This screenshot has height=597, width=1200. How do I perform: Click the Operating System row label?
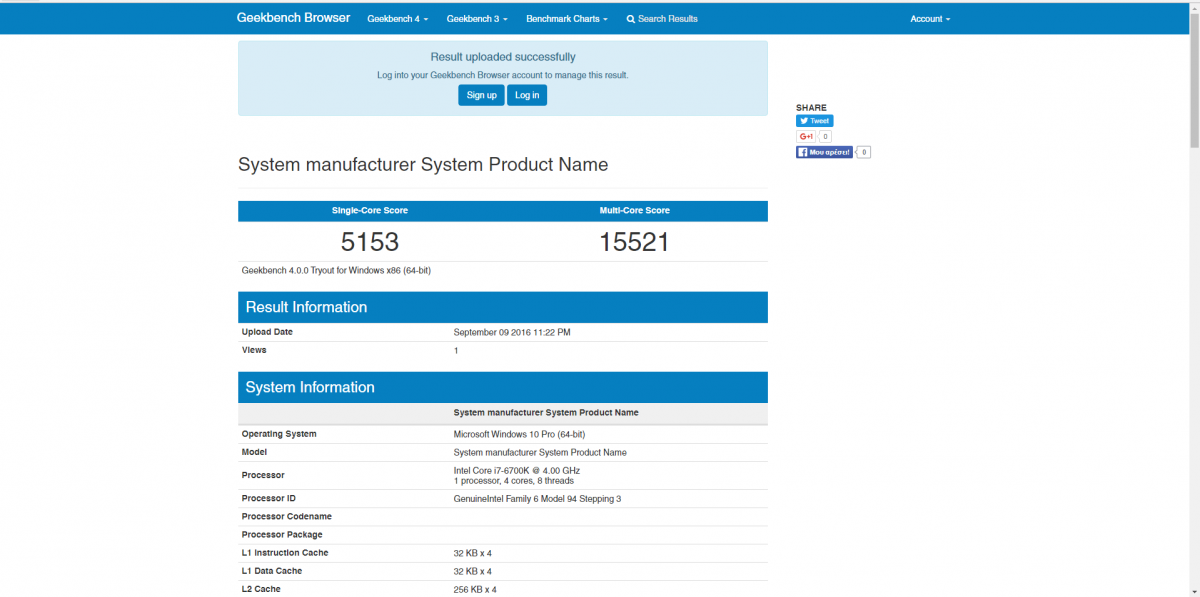pyautogui.click(x=279, y=434)
